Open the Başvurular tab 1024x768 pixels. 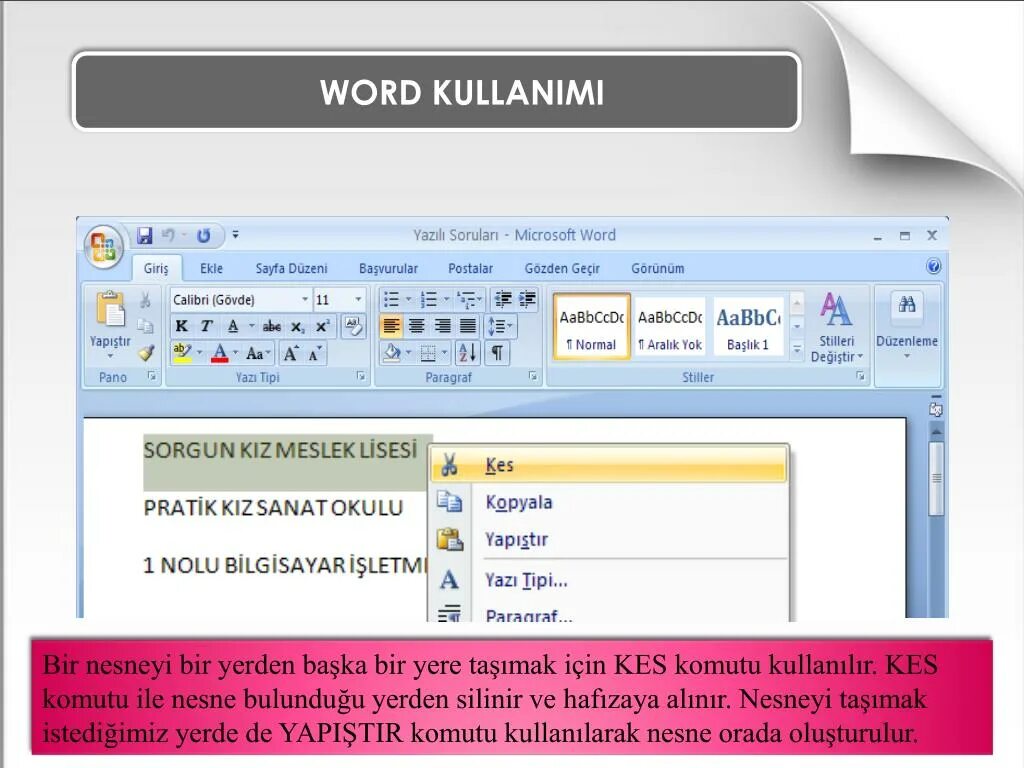coord(389,268)
